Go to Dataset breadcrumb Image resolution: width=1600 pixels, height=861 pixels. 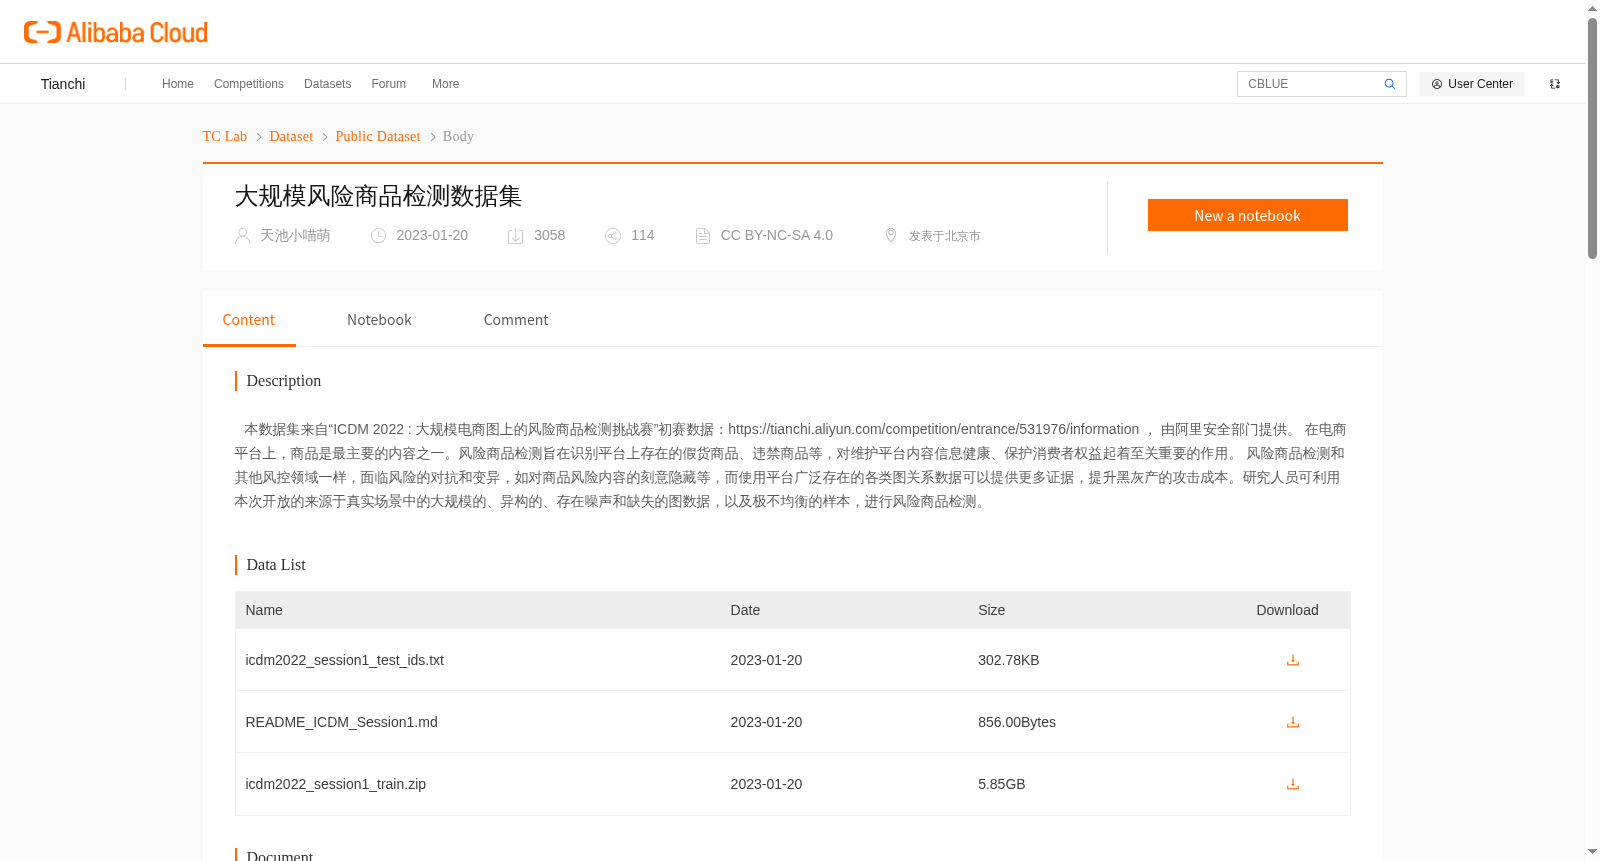[x=291, y=136]
